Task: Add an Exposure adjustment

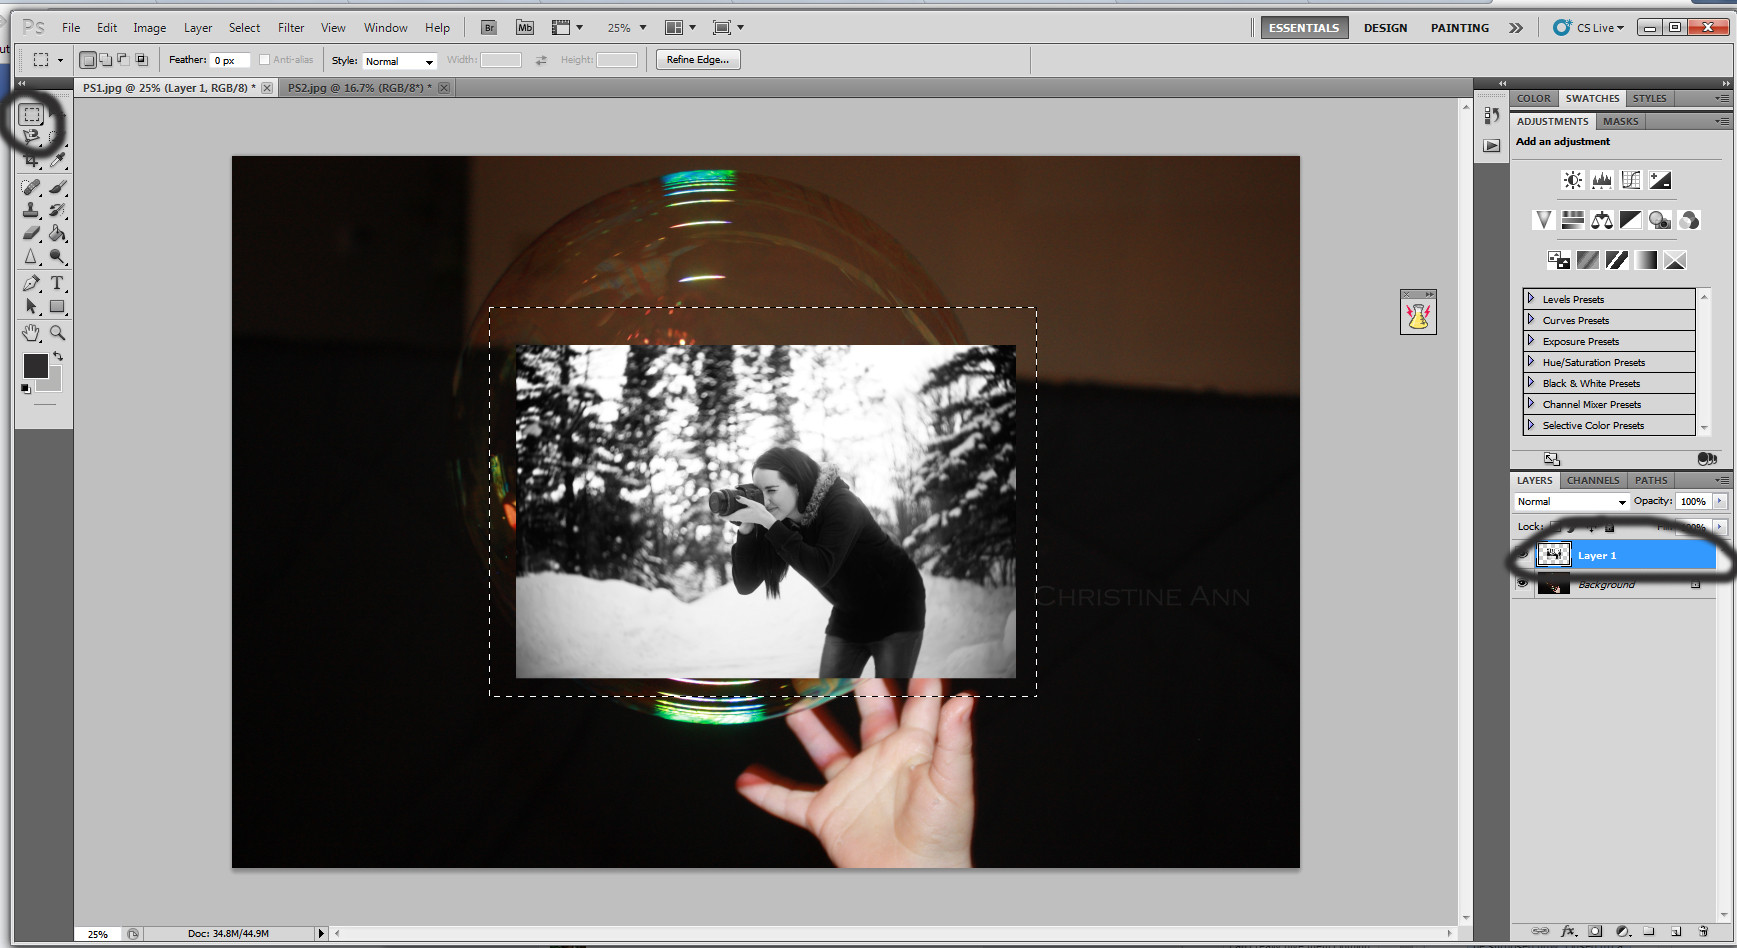Action: pyautogui.click(x=1660, y=180)
